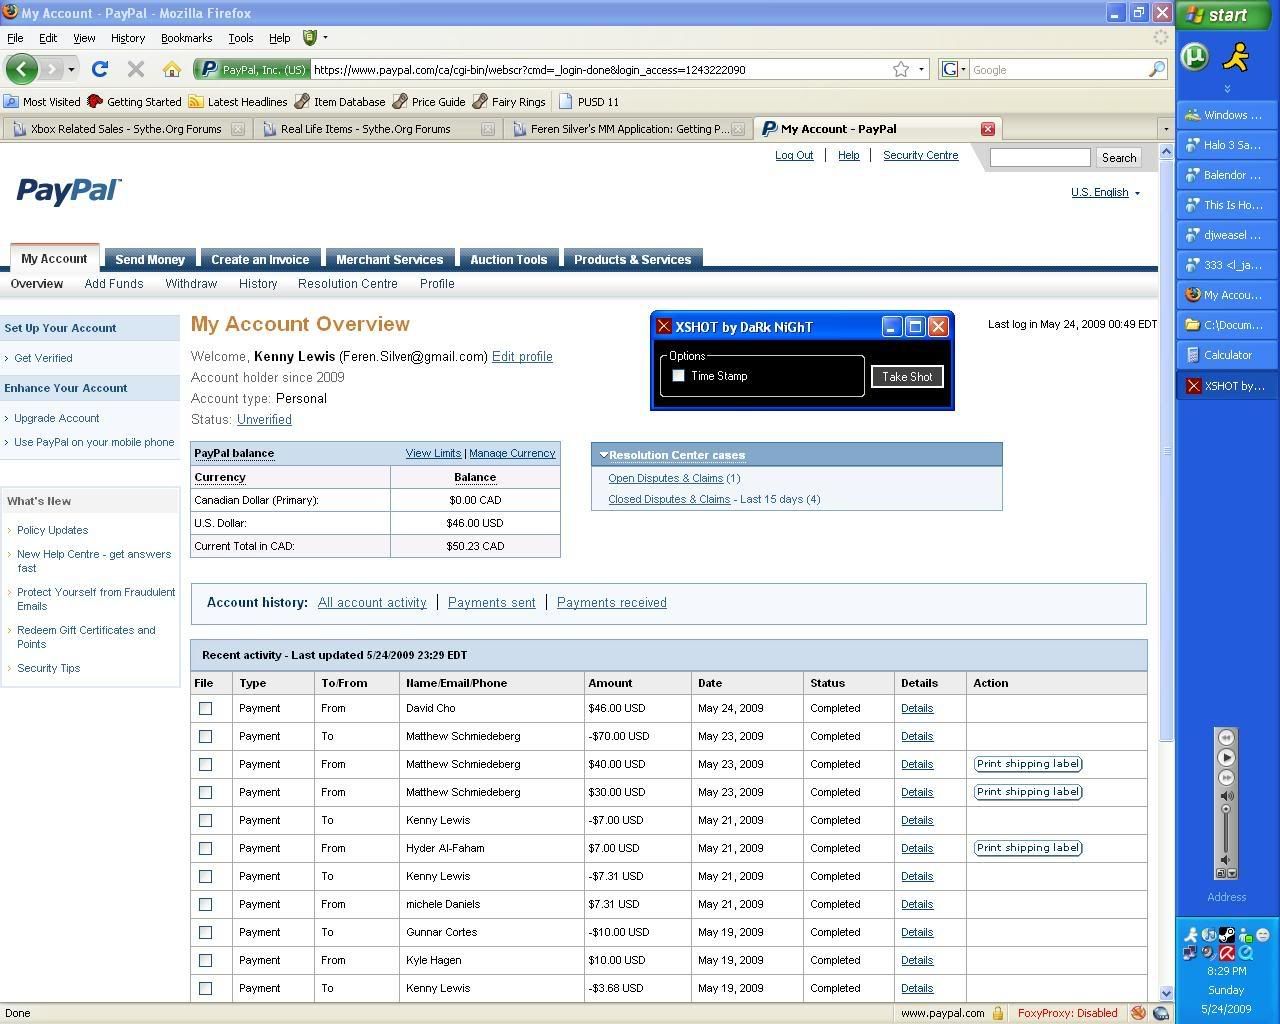Open the Bookmarks menu

[x=186, y=38]
